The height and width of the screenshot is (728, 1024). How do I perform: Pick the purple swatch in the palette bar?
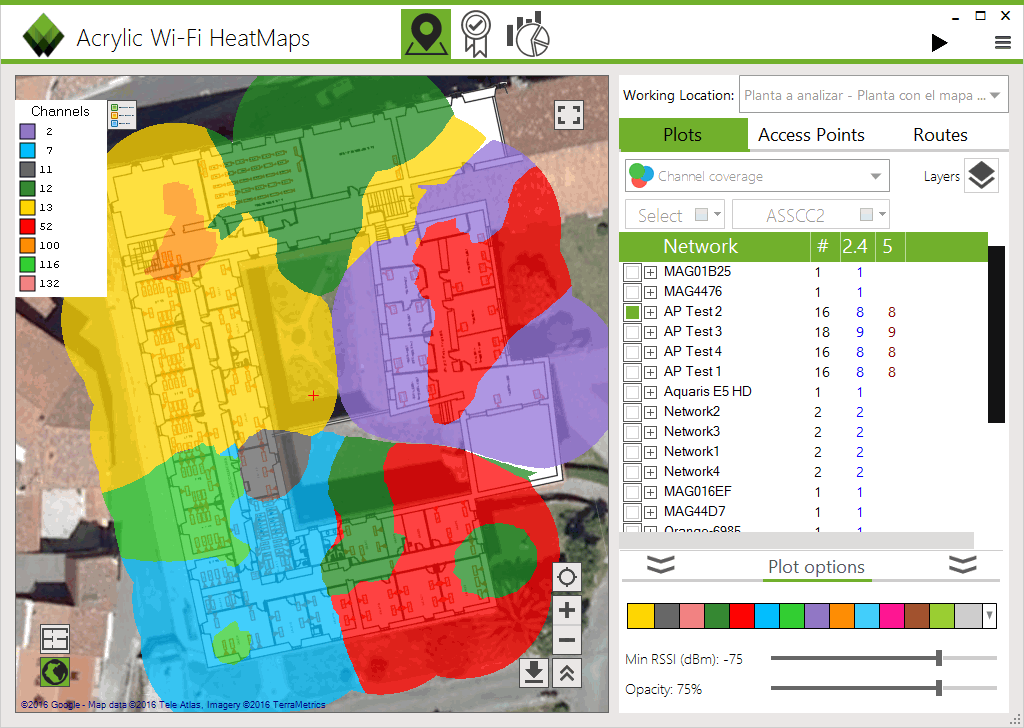pyautogui.click(x=816, y=616)
